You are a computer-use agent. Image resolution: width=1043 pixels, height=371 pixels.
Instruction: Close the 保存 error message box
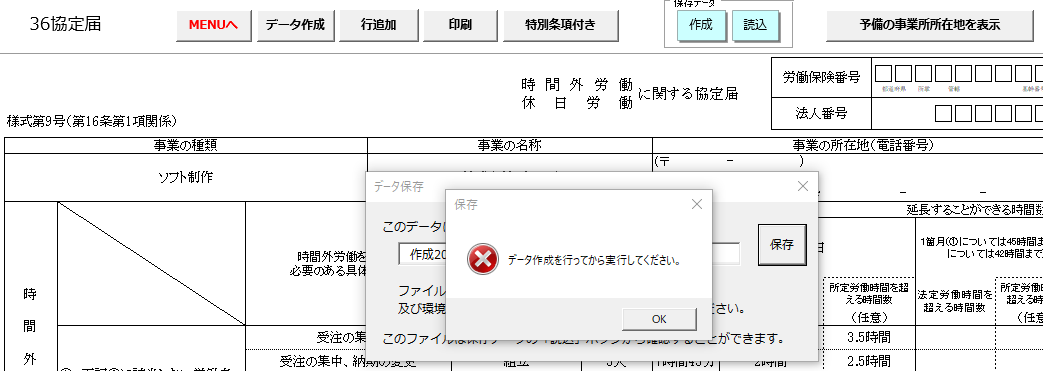coord(696,204)
